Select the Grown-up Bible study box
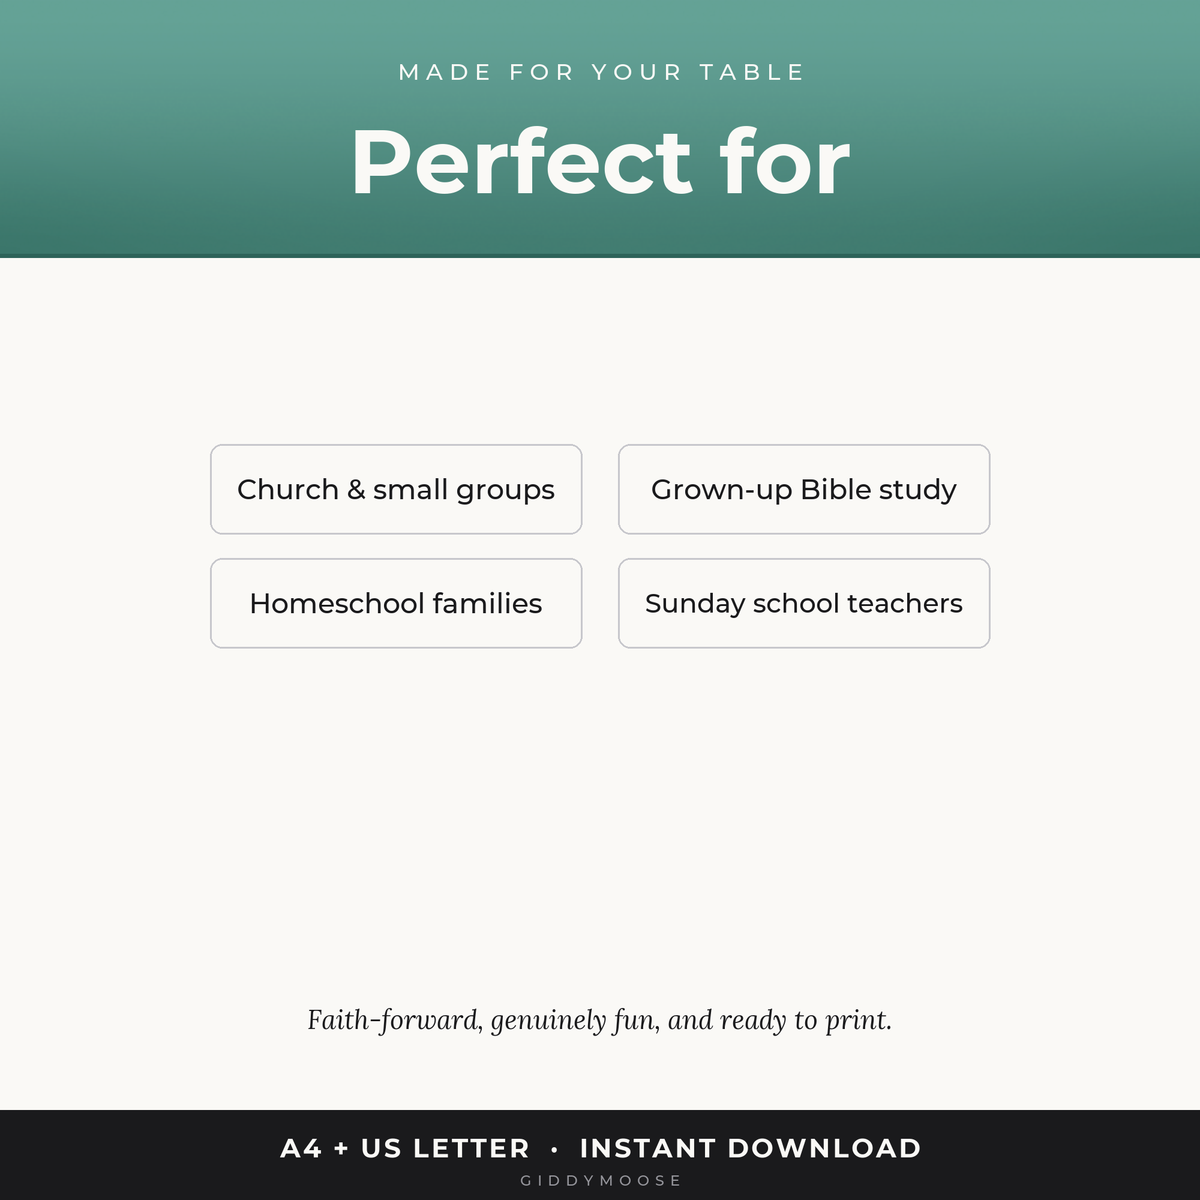This screenshot has height=1200, width=1200. 804,489
